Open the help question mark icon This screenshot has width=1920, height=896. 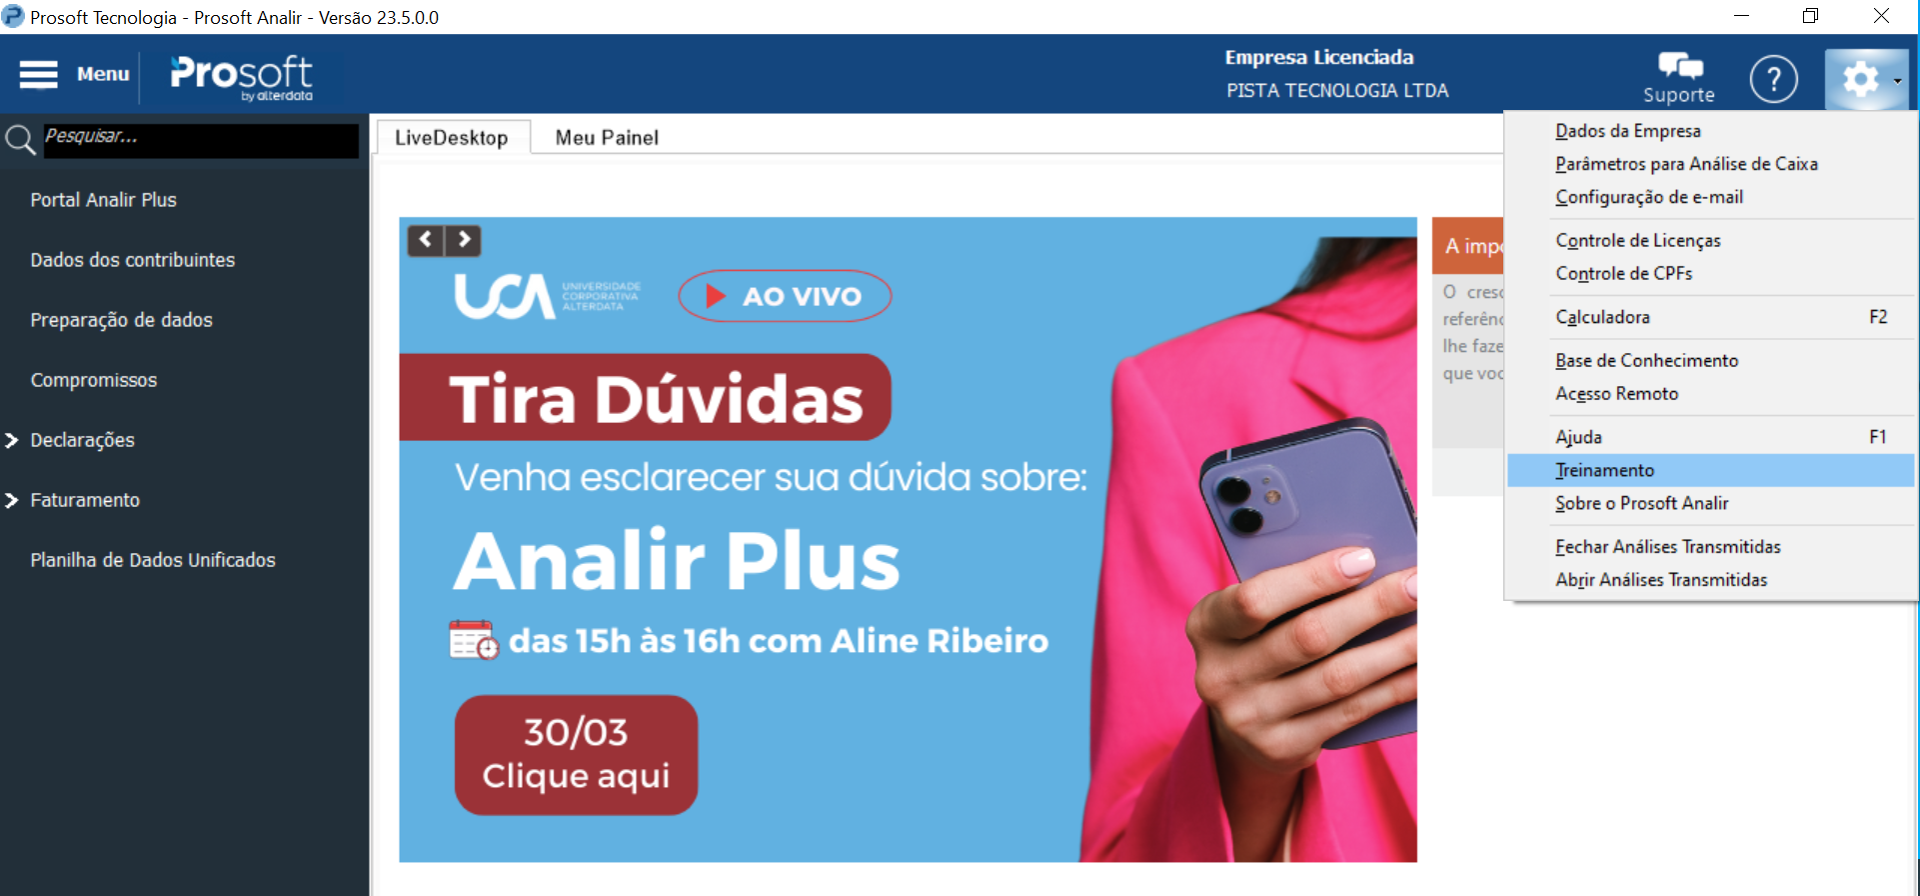1774,78
